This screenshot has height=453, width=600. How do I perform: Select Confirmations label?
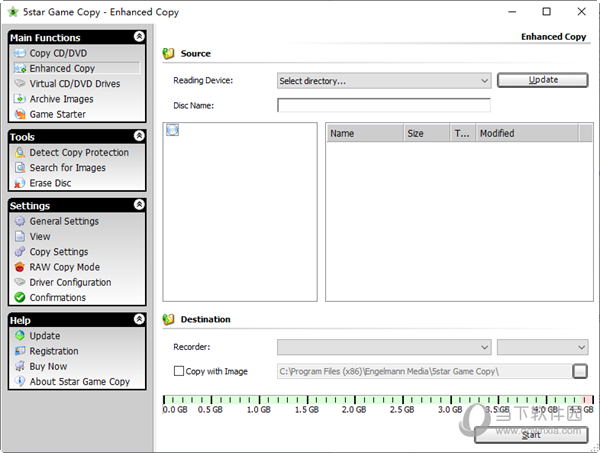pyautogui.click(x=58, y=298)
